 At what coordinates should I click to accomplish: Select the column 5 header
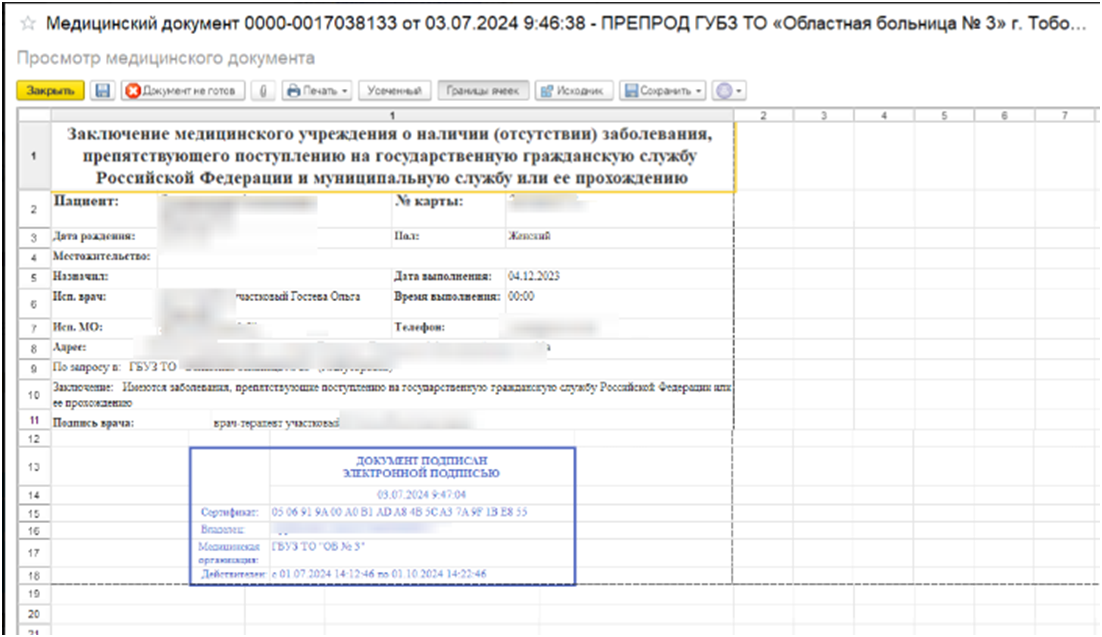click(944, 116)
